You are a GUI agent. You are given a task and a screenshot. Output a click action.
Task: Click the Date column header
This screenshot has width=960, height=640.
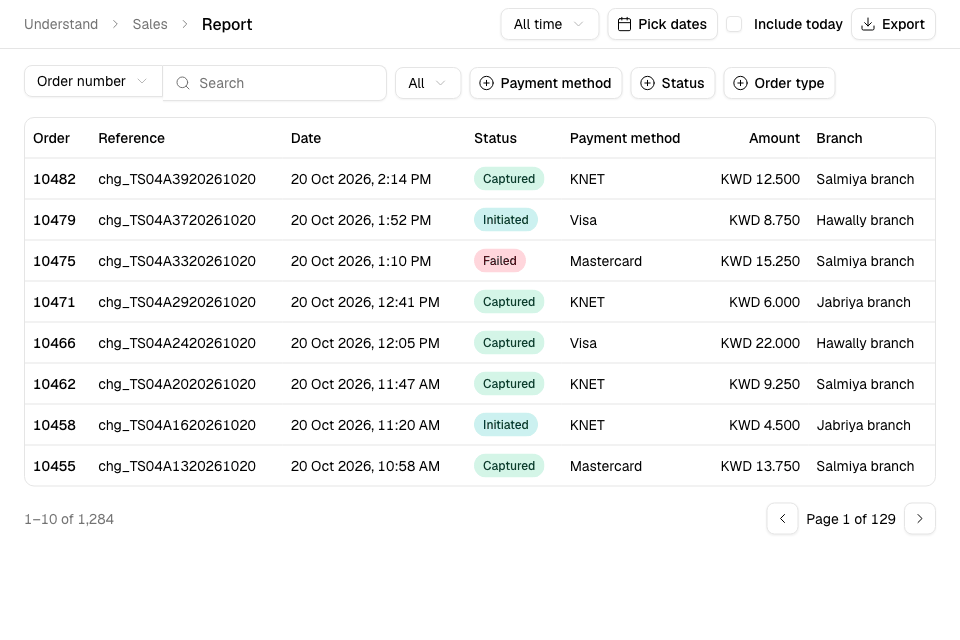pyautogui.click(x=306, y=138)
